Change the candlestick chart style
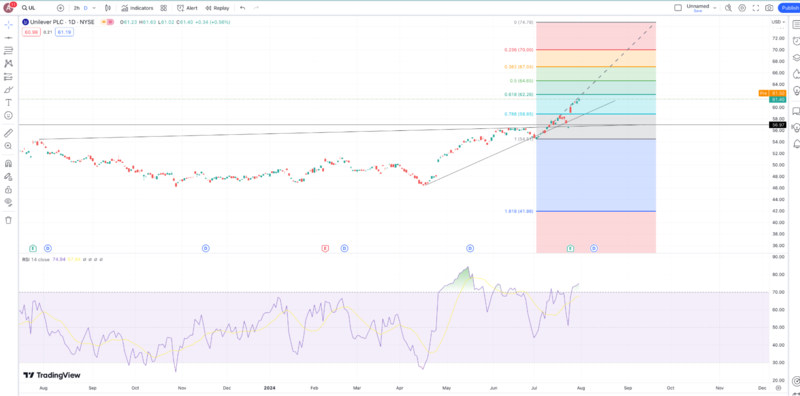This screenshot has height=396, width=800. [x=108, y=8]
